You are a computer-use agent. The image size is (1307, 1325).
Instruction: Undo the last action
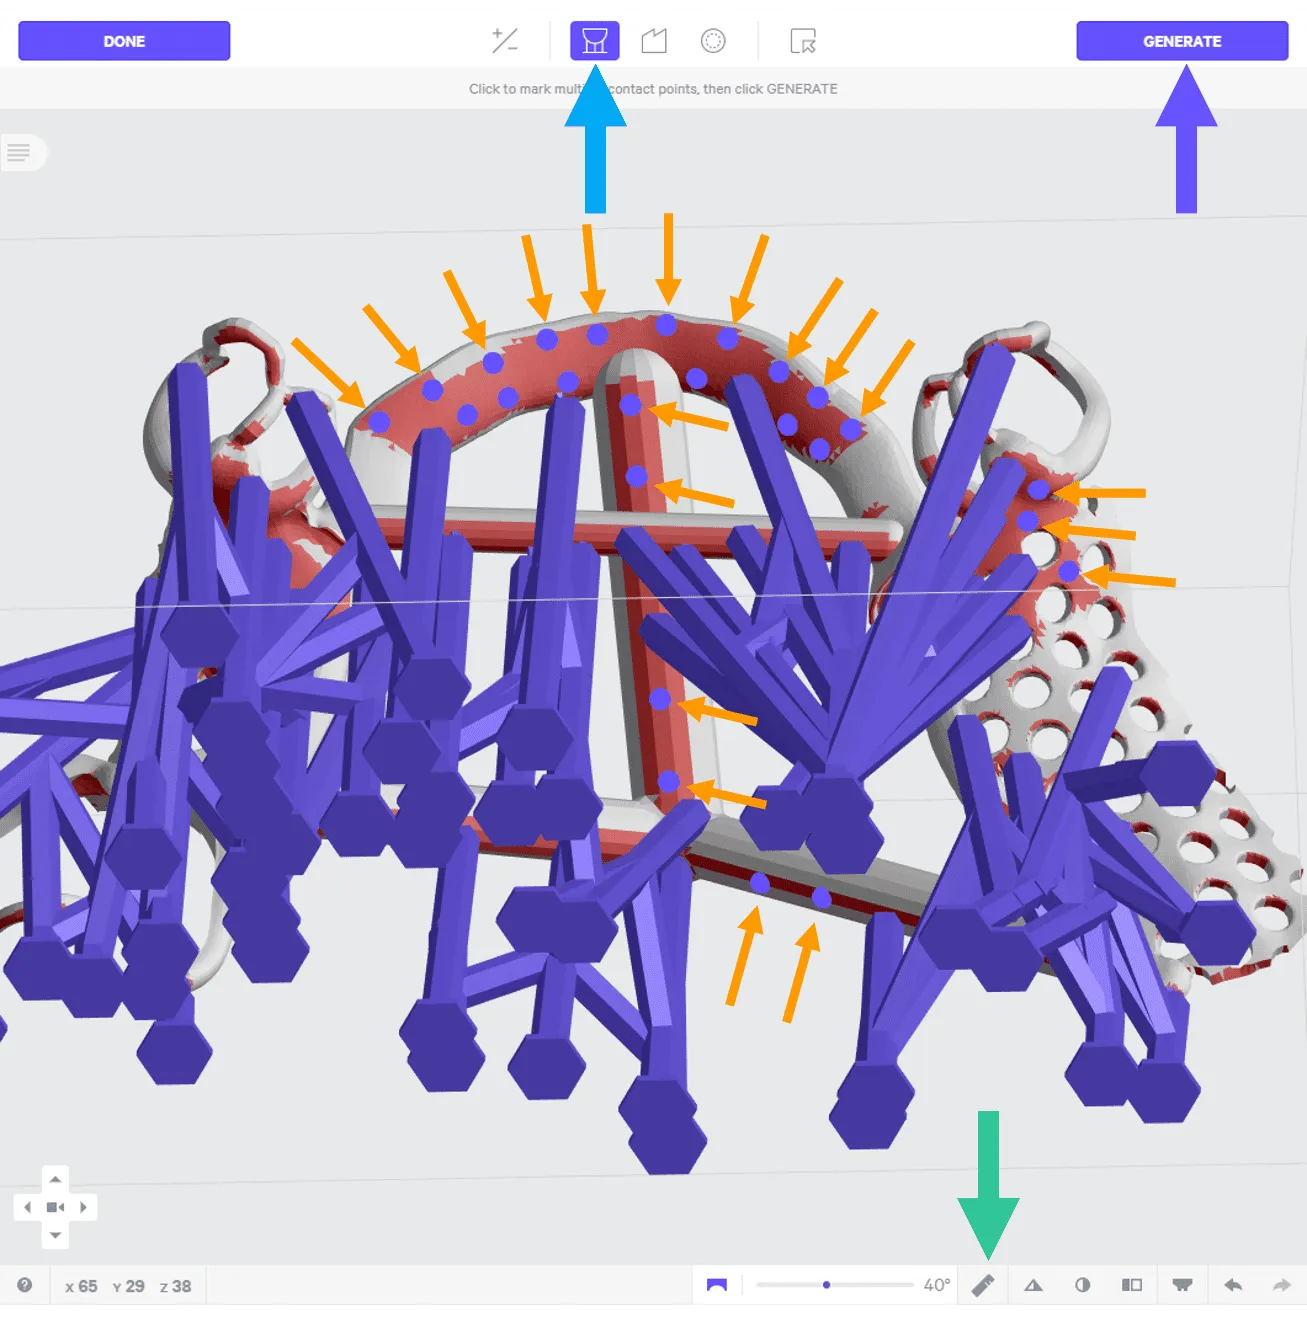tap(1233, 1285)
